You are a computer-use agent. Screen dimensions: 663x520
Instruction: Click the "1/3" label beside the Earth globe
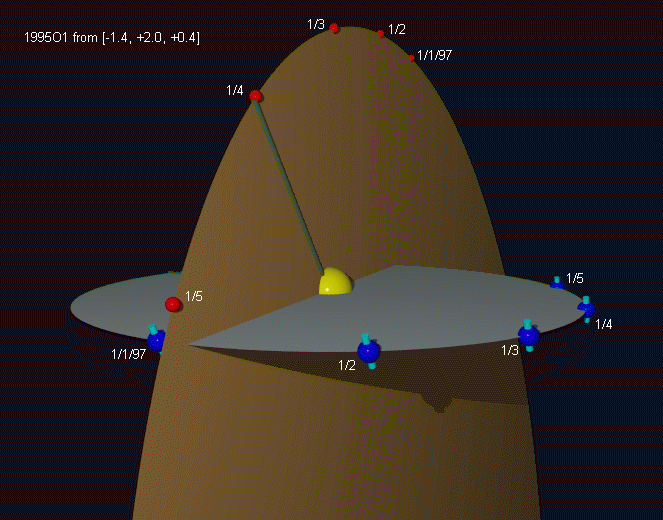point(510,350)
